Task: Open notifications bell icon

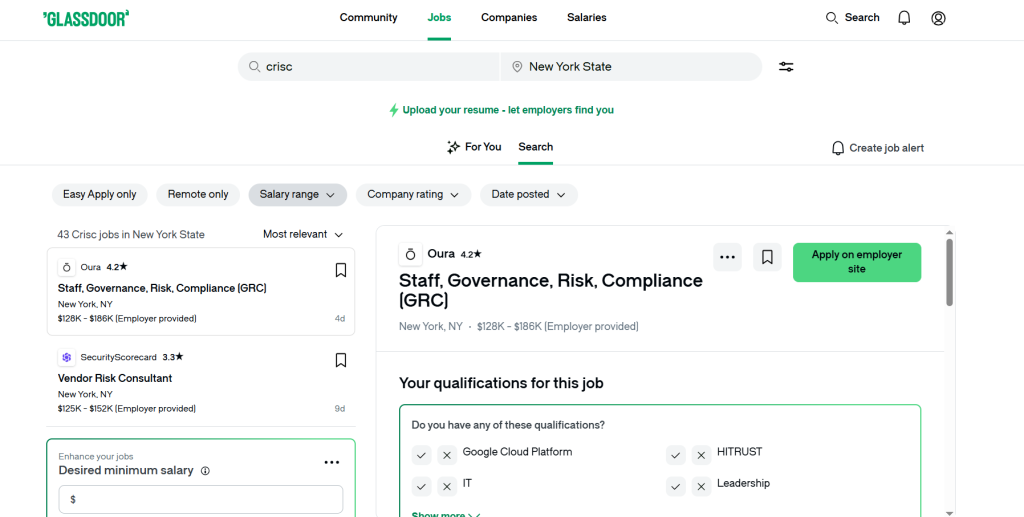Action: tap(904, 18)
